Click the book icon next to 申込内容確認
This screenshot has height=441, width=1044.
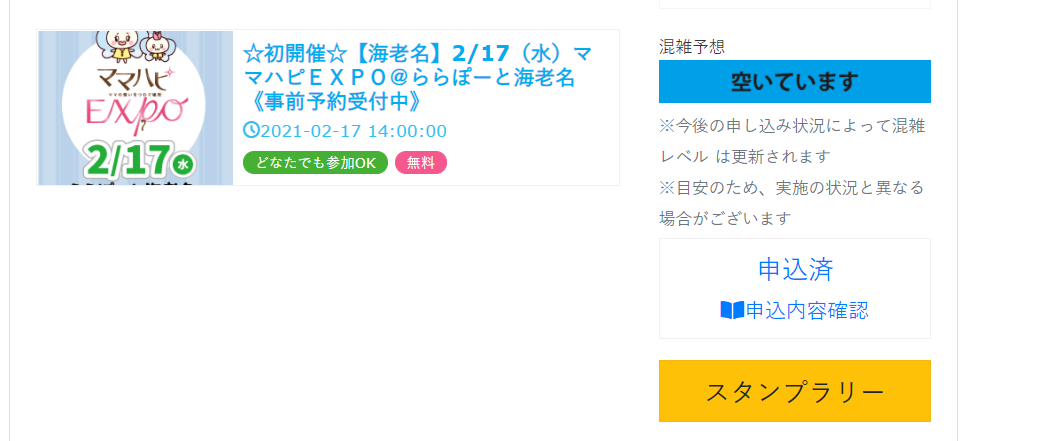point(732,310)
